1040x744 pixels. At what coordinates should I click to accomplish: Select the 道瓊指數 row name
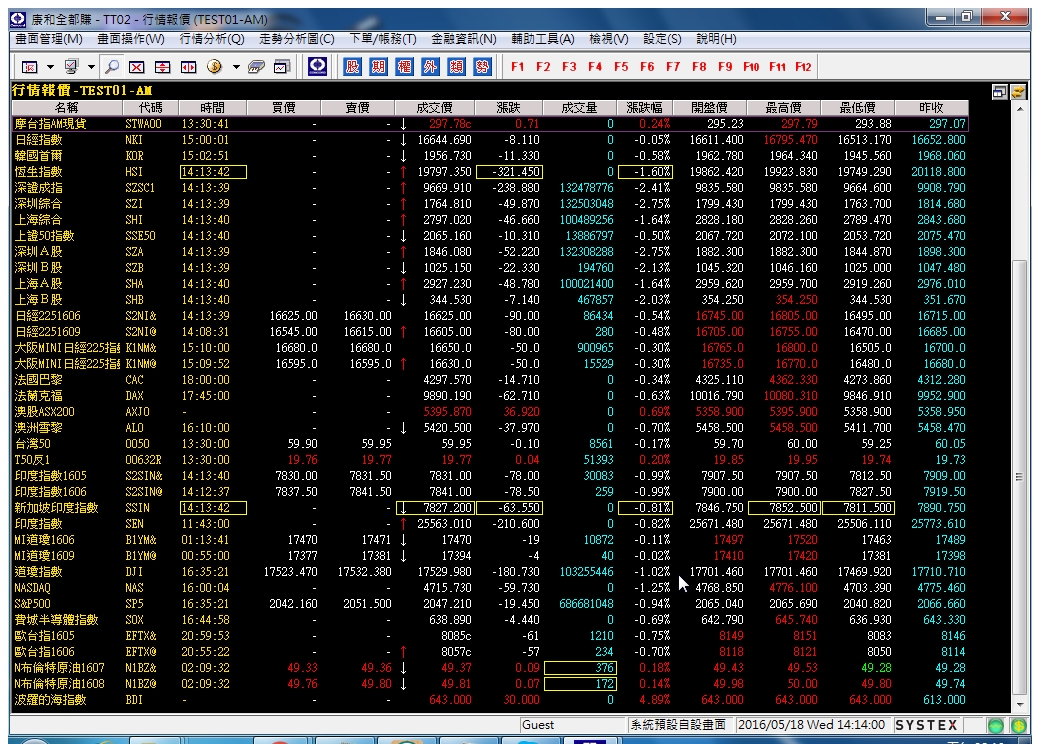click(38, 572)
